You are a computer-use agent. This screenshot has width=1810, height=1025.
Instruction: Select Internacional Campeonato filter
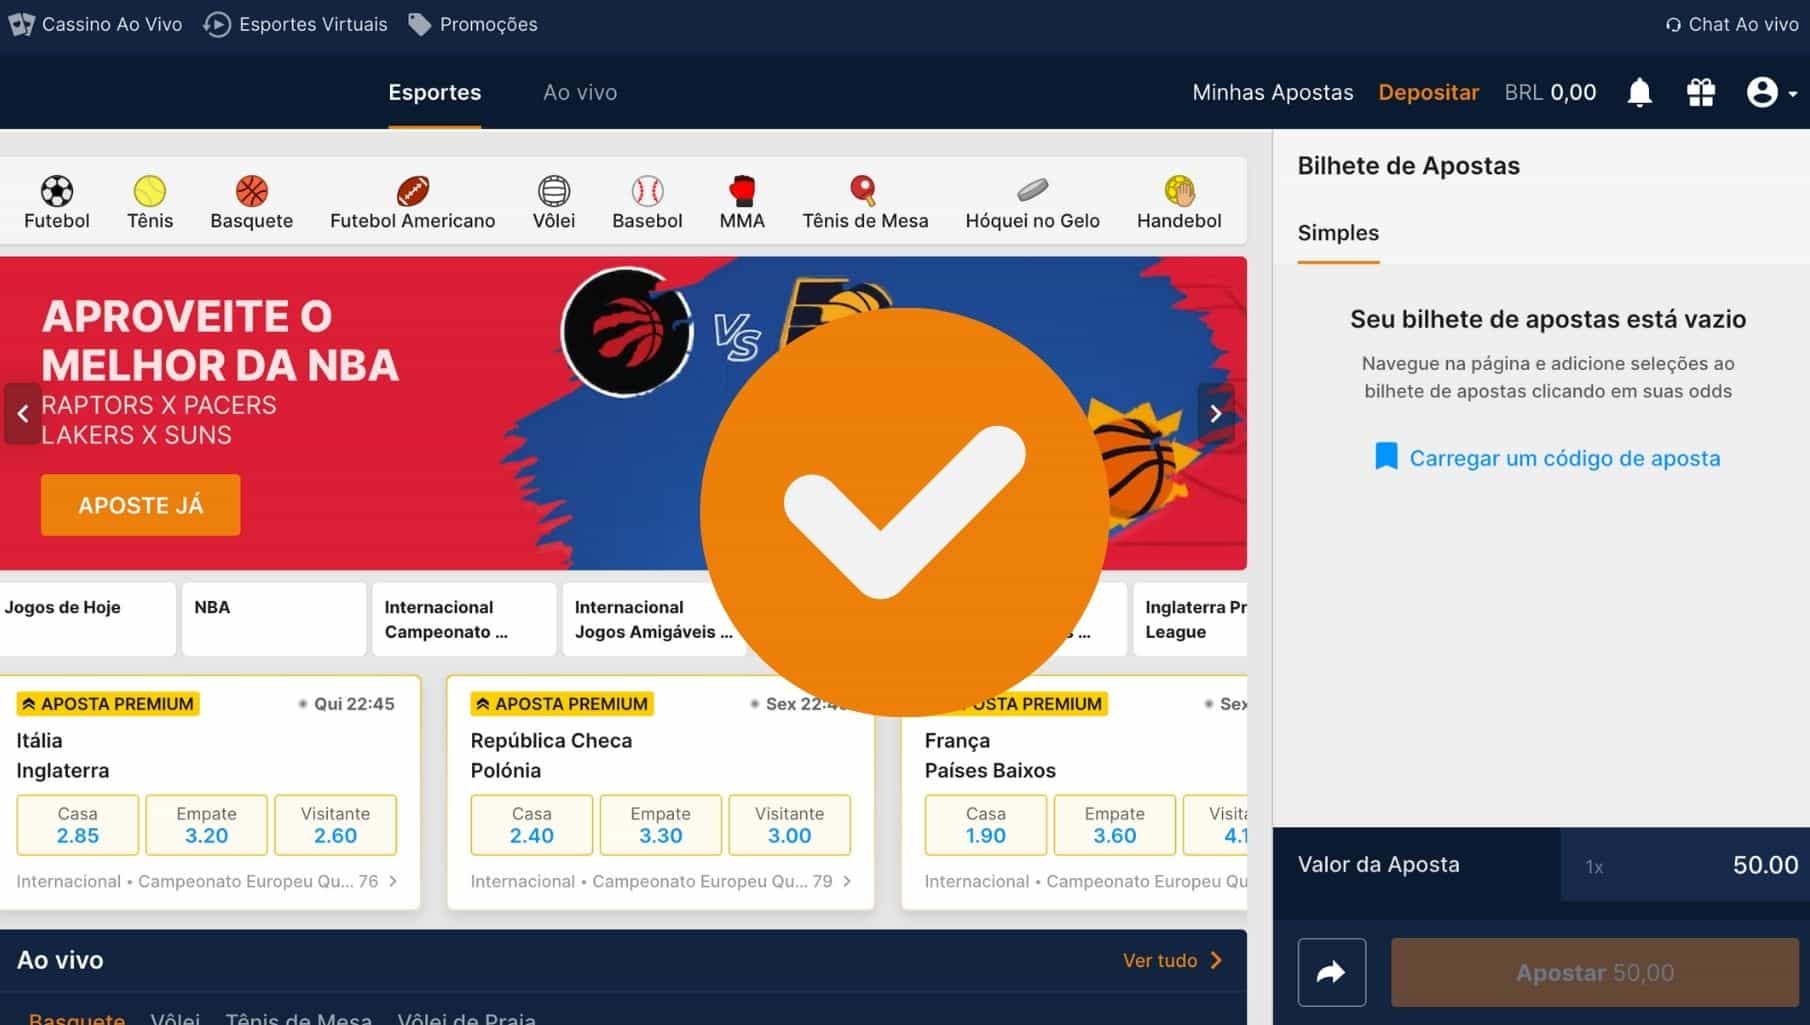tap(464, 619)
